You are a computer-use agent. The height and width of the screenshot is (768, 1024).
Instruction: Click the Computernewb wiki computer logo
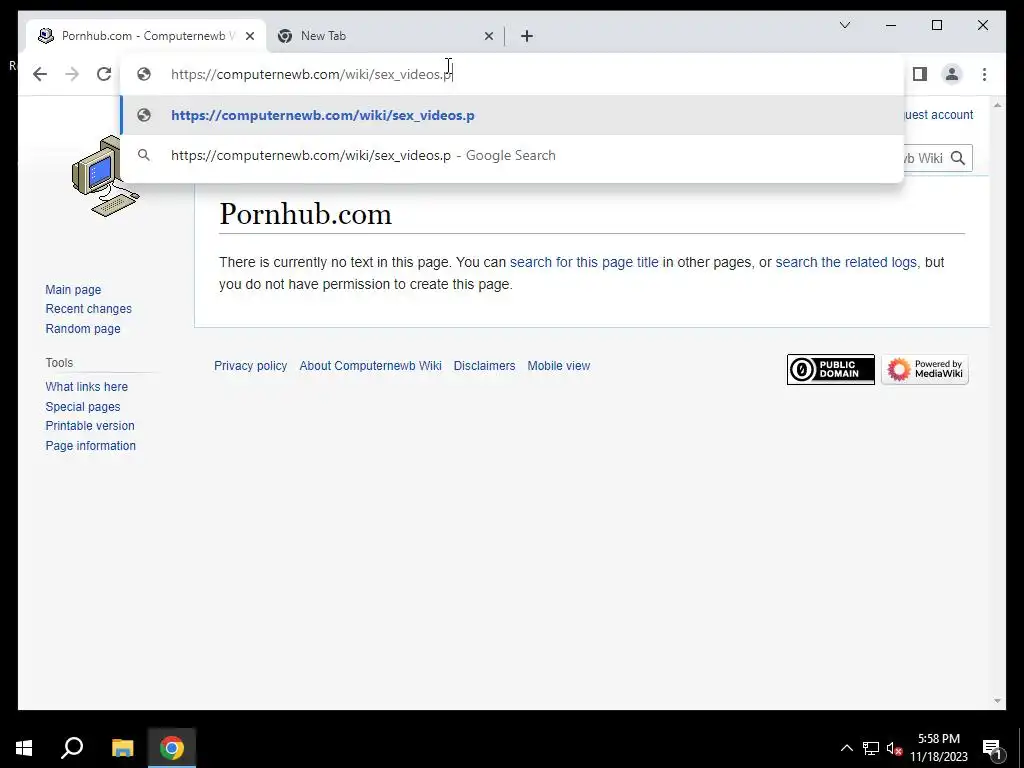click(104, 176)
